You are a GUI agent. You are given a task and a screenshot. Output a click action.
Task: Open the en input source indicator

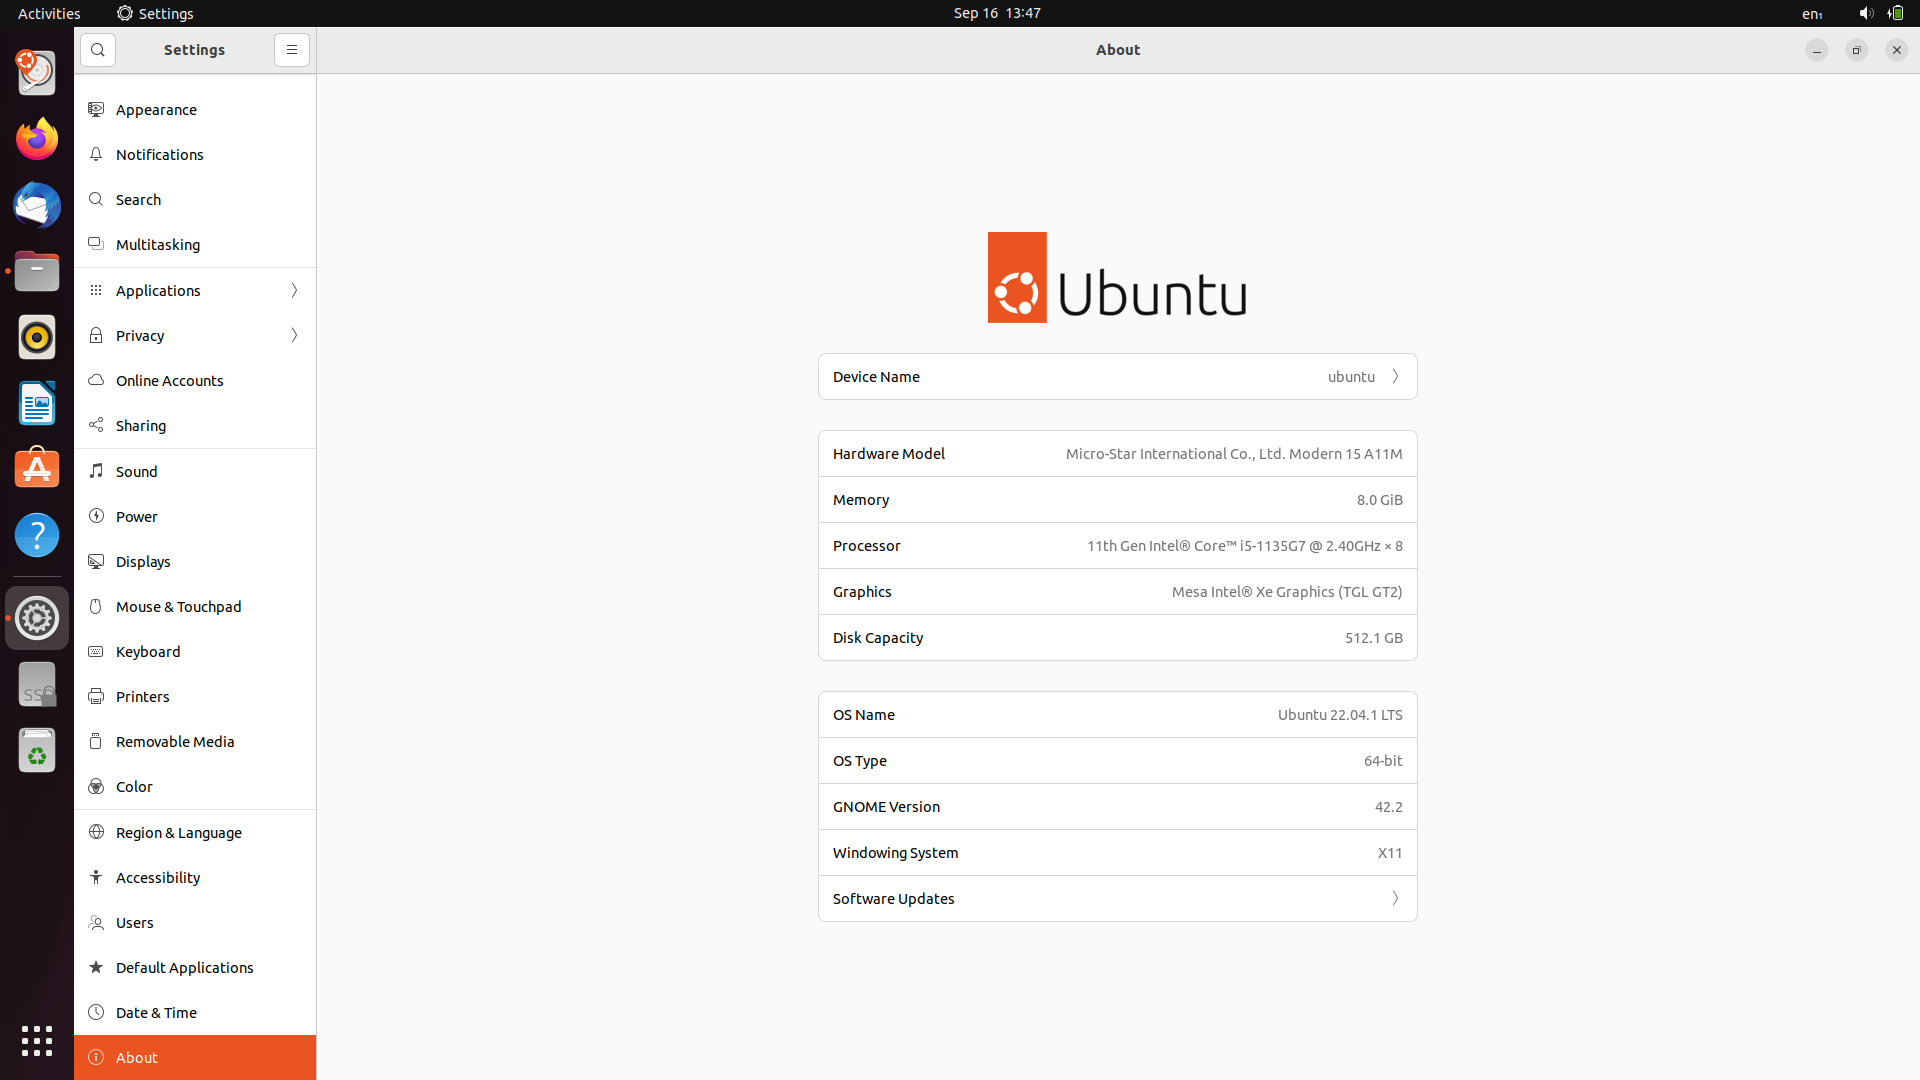tap(1812, 13)
